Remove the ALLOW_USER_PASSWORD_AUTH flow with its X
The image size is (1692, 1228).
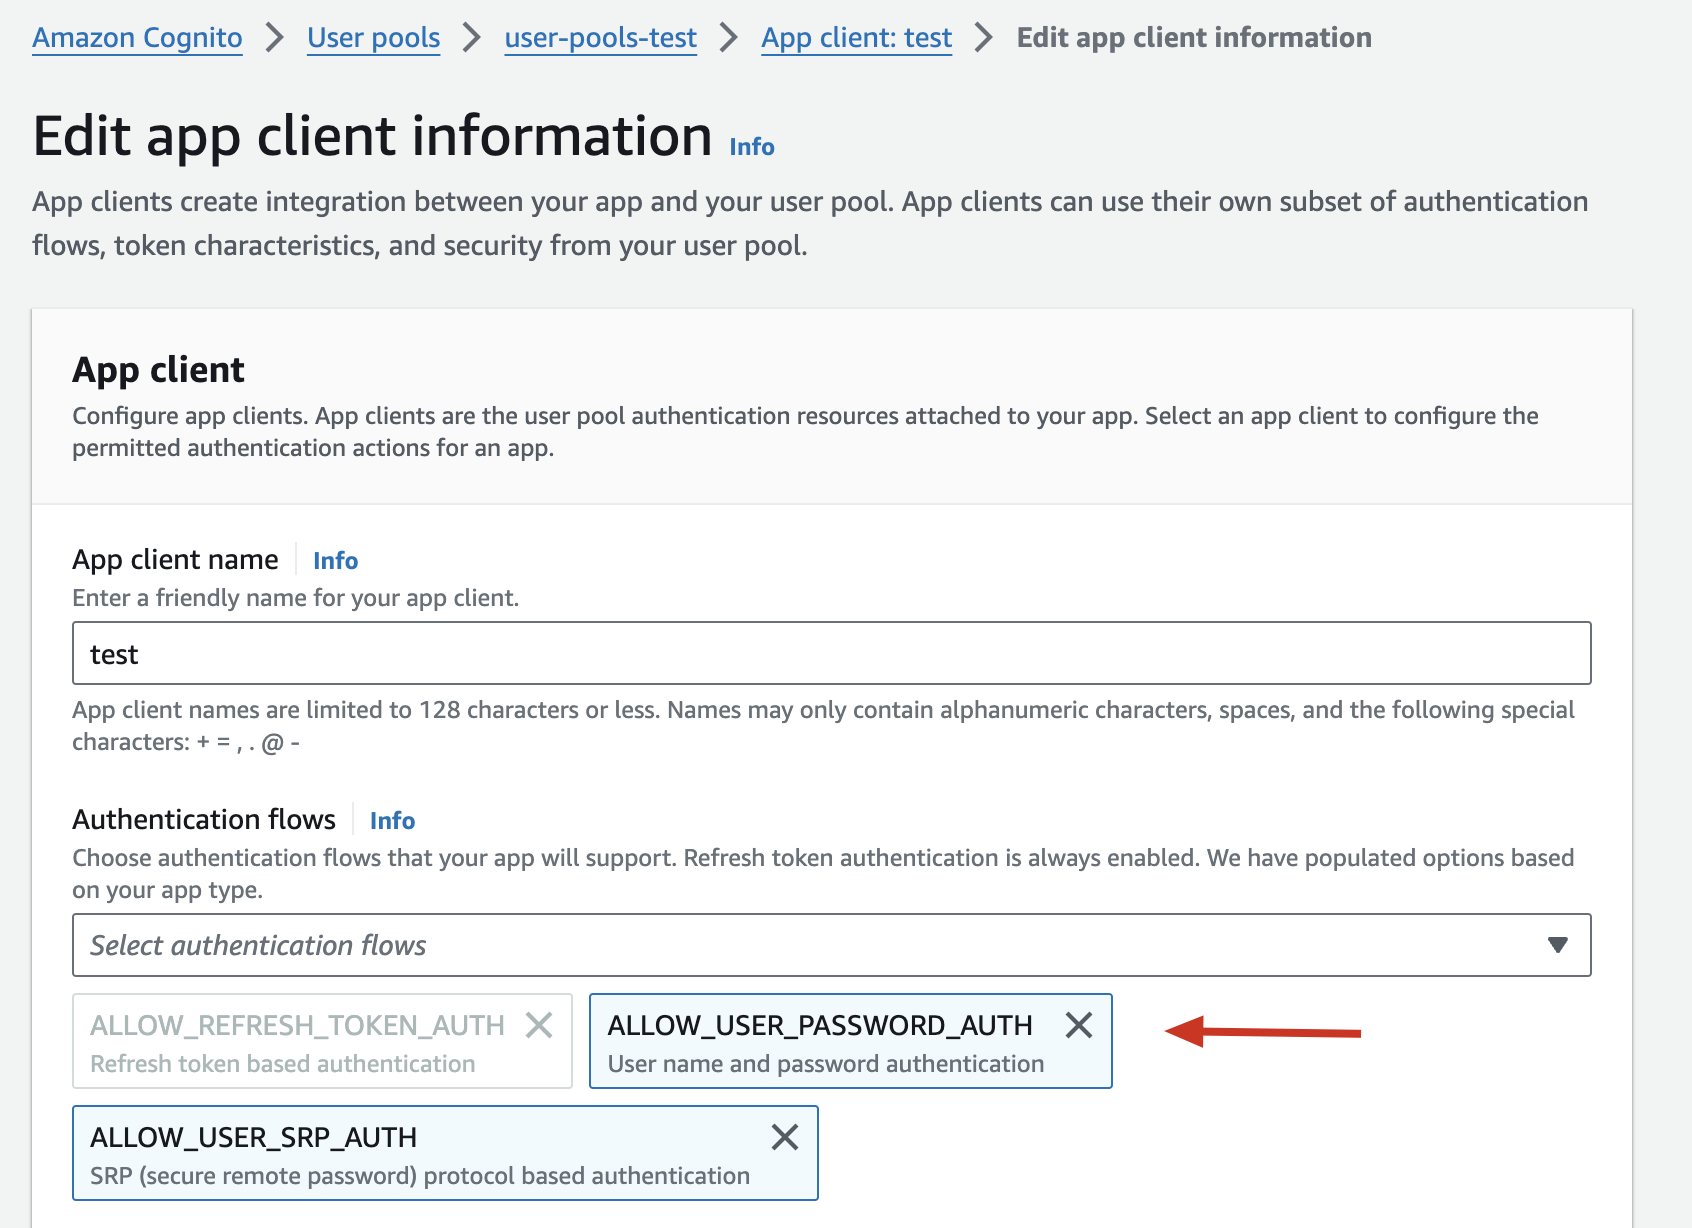tap(1078, 1025)
